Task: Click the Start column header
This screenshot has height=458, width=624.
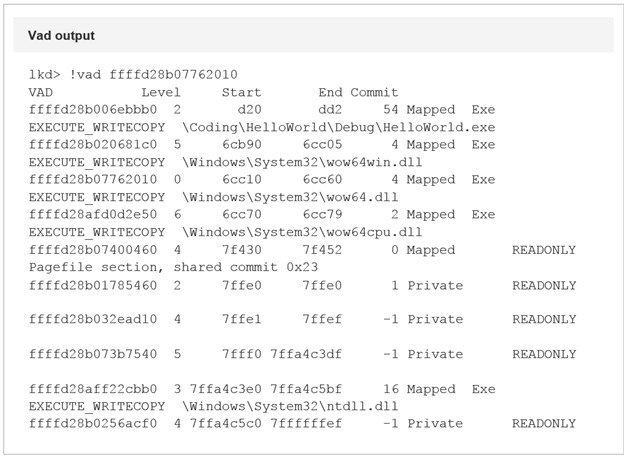Action: tap(241, 92)
